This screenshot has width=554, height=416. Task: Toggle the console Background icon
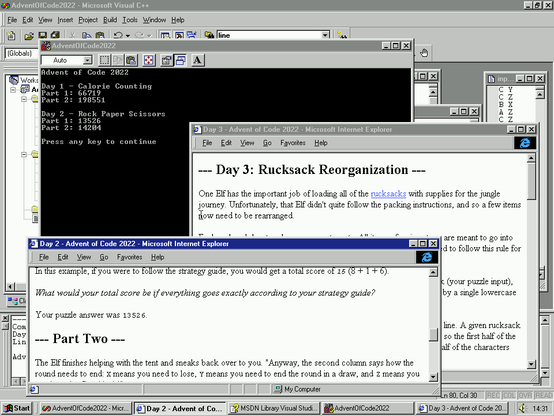(x=181, y=60)
